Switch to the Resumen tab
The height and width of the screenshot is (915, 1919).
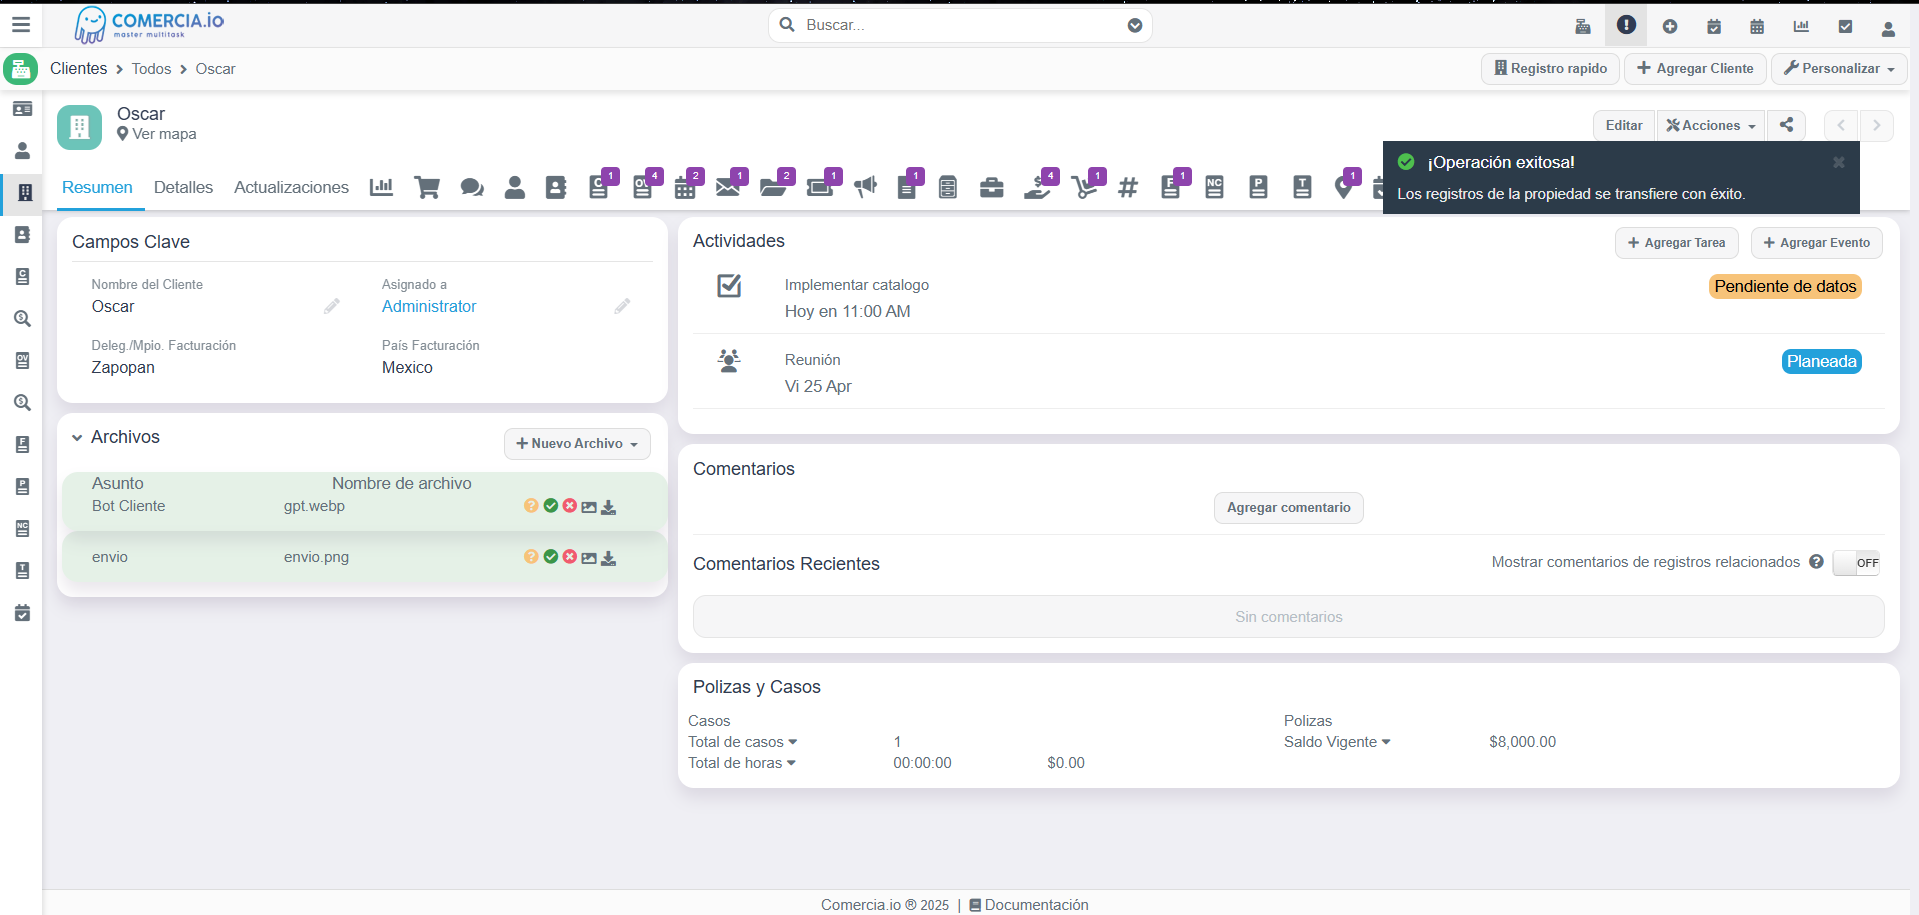[97, 187]
